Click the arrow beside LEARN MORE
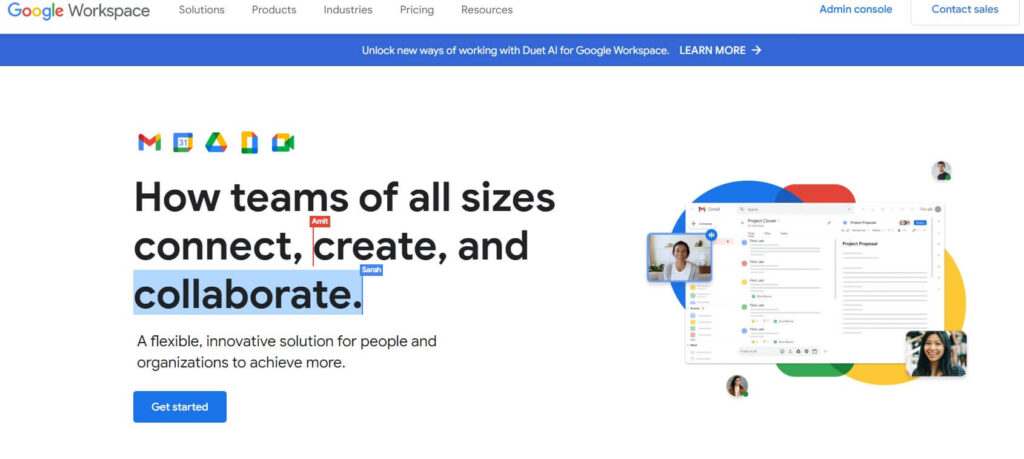Viewport: 1024px width, 459px height. coord(756,50)
